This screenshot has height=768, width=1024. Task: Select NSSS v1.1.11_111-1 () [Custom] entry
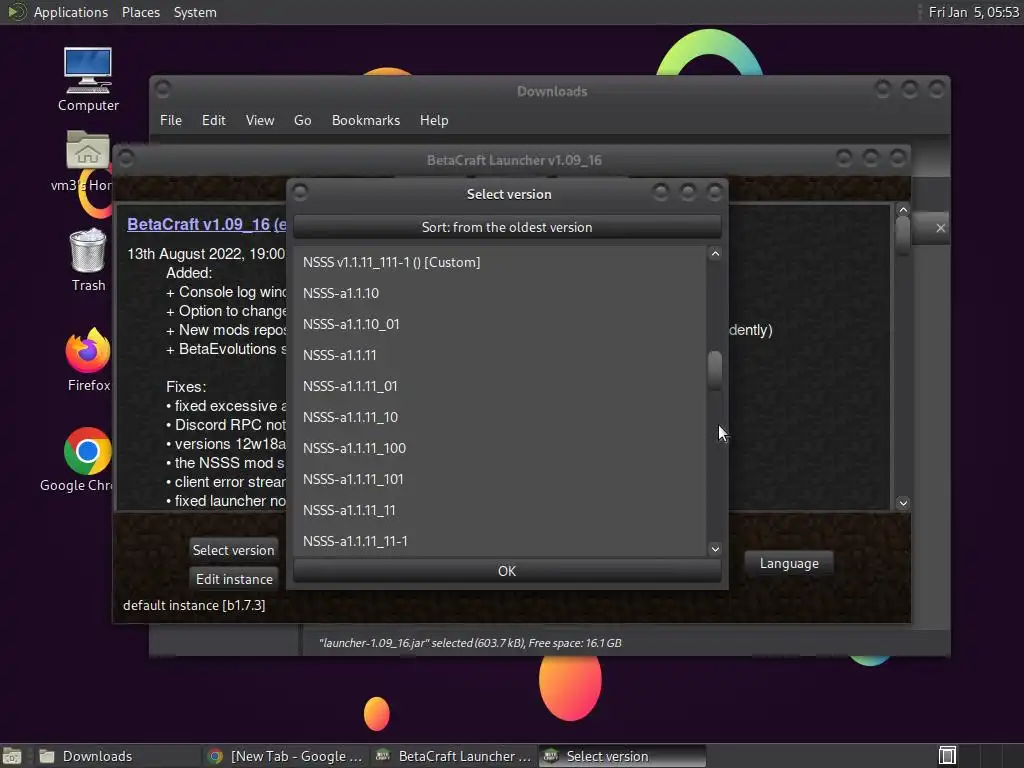pos(500,262)
